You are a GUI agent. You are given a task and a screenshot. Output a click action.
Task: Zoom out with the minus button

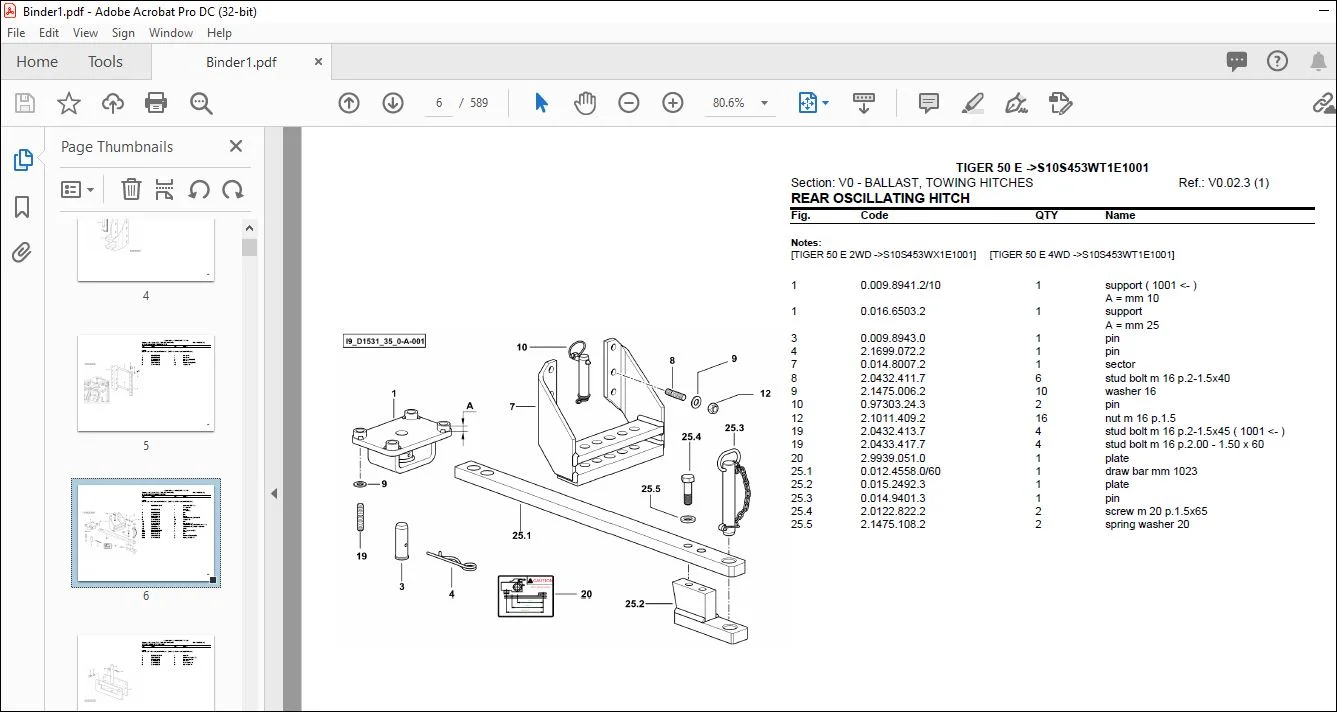[629, 103]
